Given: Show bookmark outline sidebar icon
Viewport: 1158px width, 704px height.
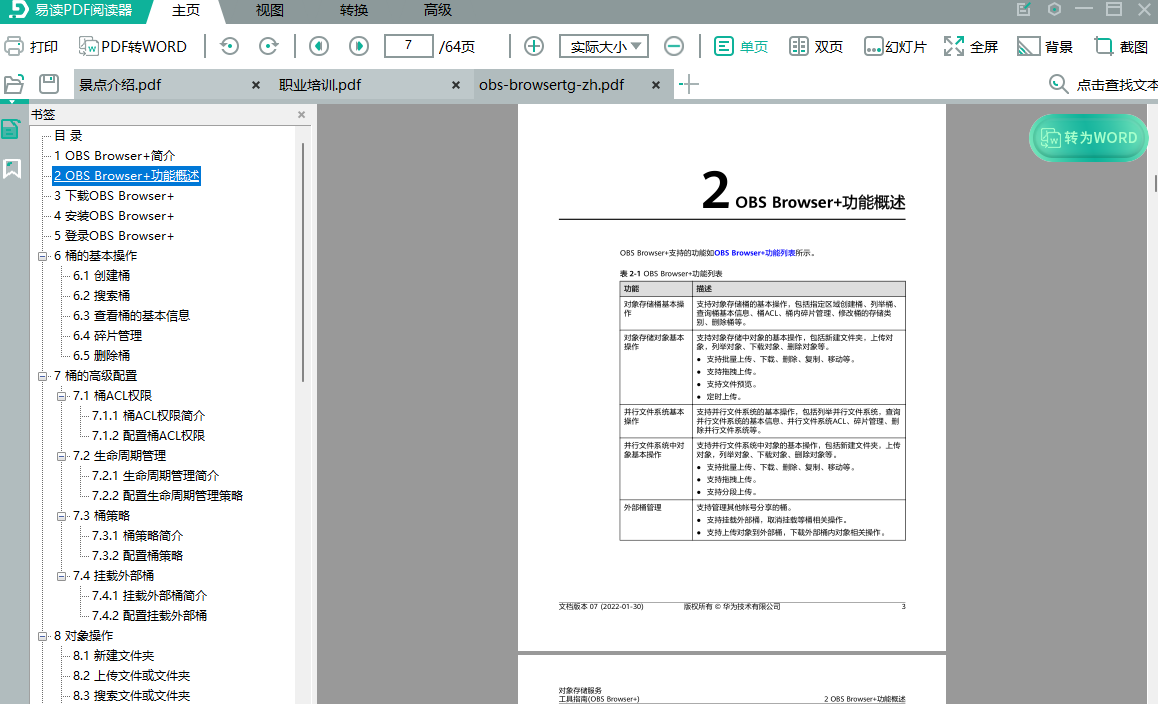Looking at the screenshot, I should point(11,129).
